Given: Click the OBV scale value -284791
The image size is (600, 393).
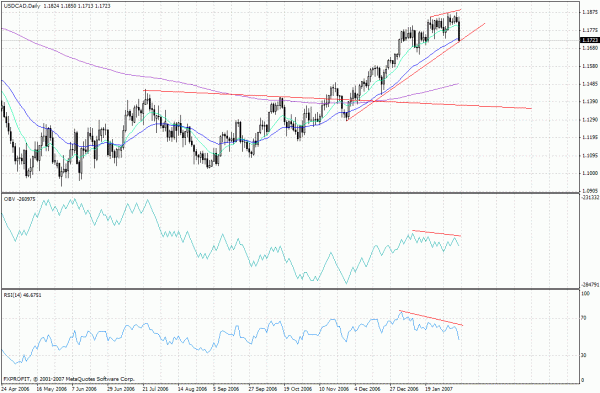Looking at the screenshot, I should (x=590, y=285).
